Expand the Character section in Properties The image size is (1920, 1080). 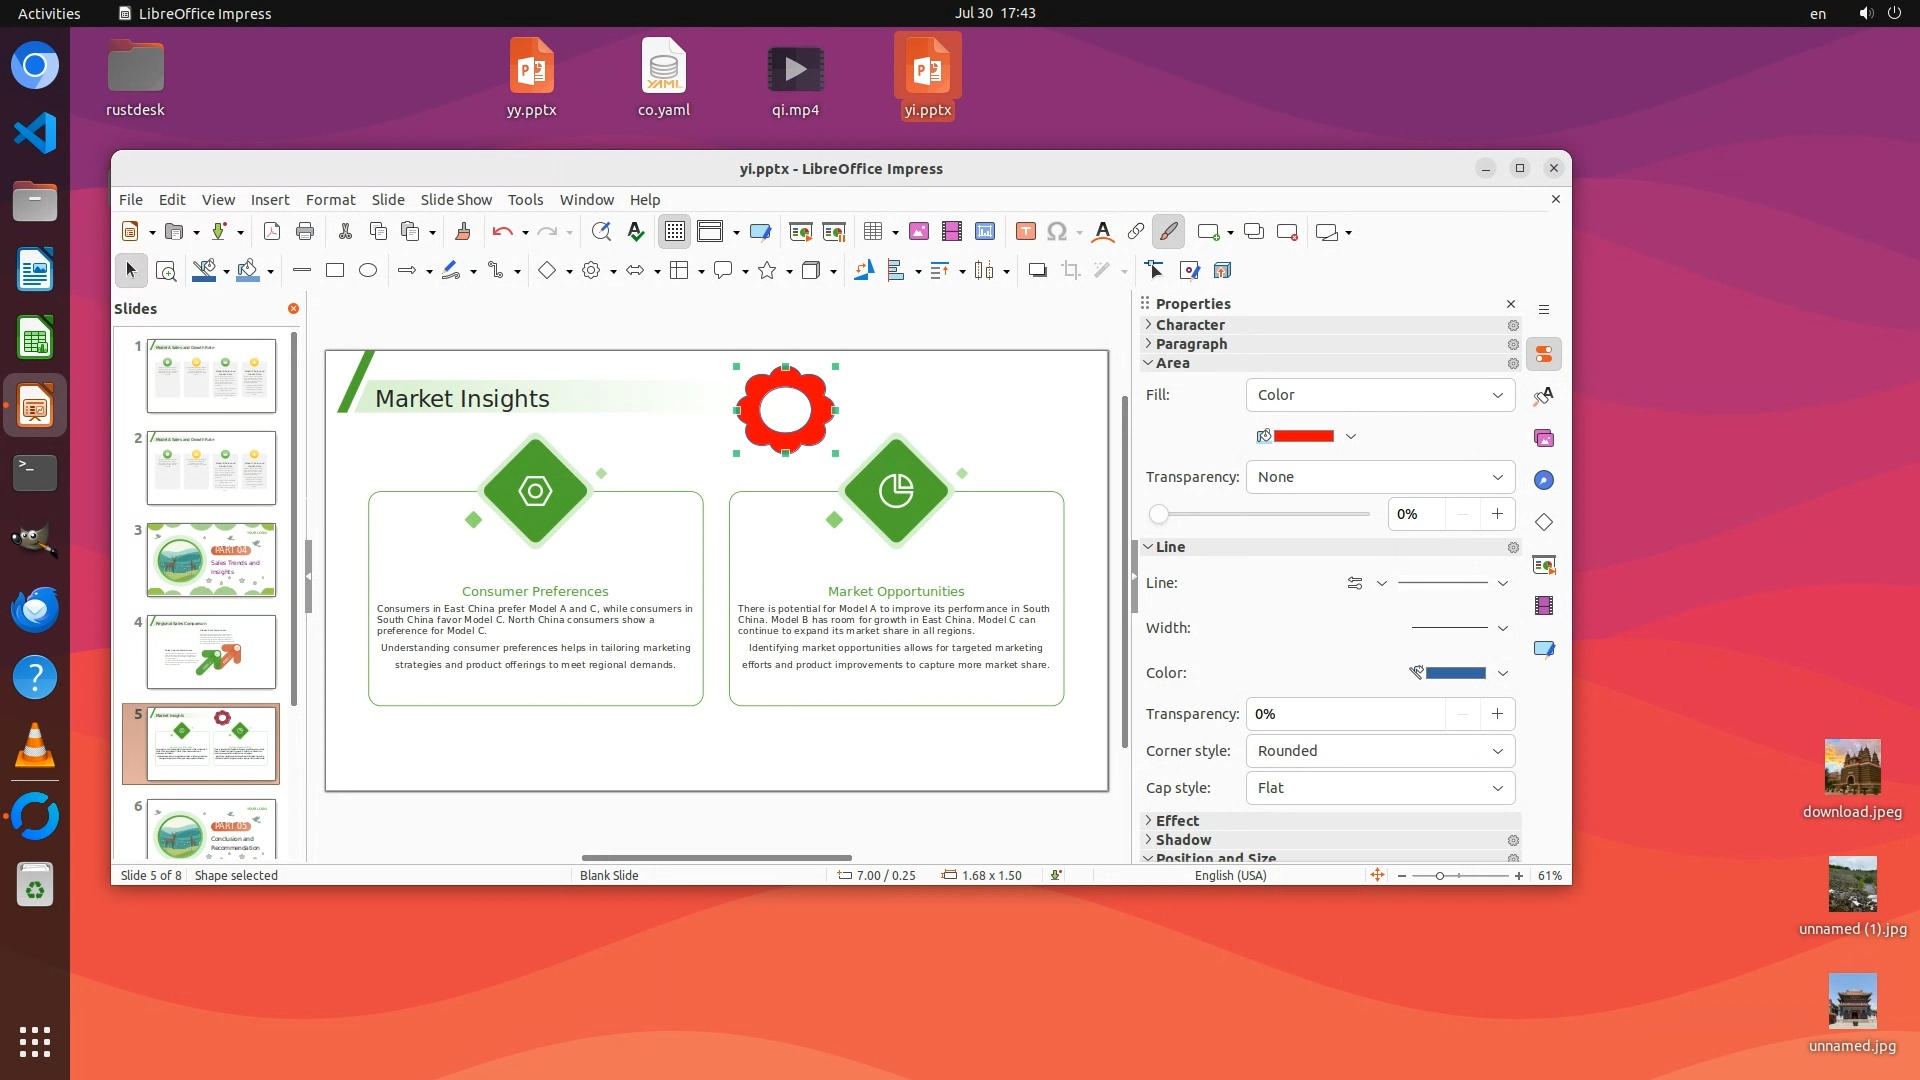[1190, 325]
